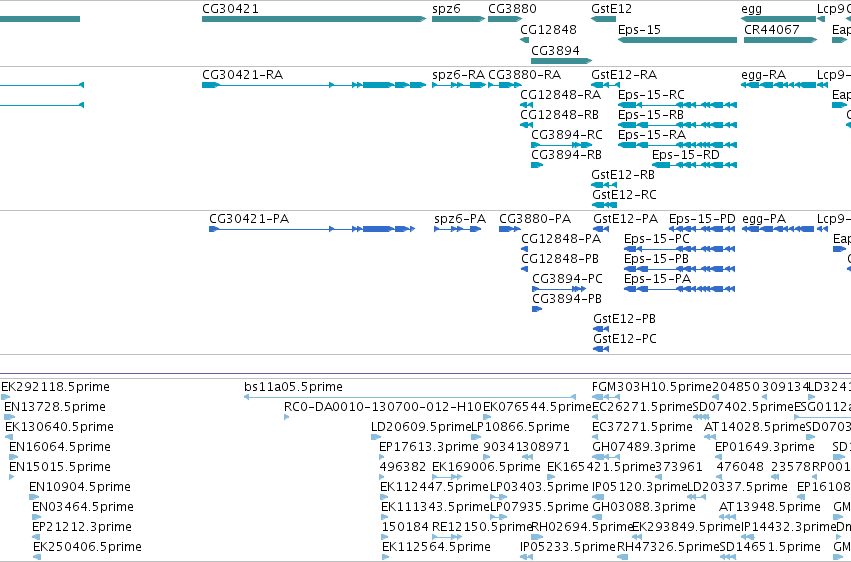Screen dimensions: 851x562
Task: Select the Eps-15-PD protein feature
Action: pyautogui.click(x=702, y=229)
